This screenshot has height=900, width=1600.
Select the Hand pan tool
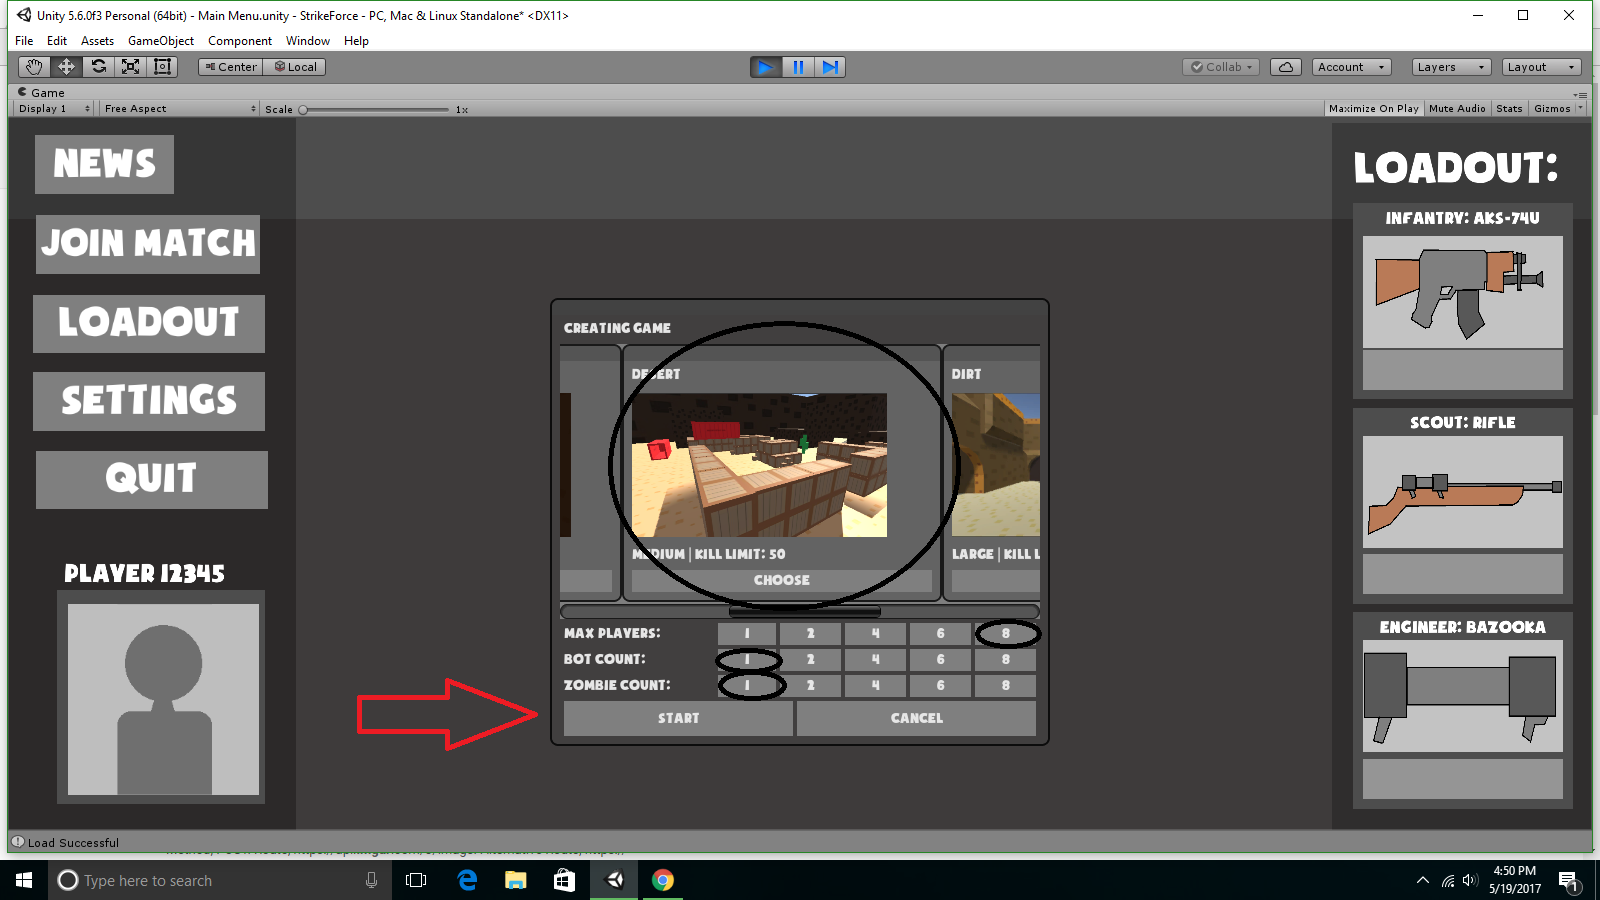coord(33,67)
